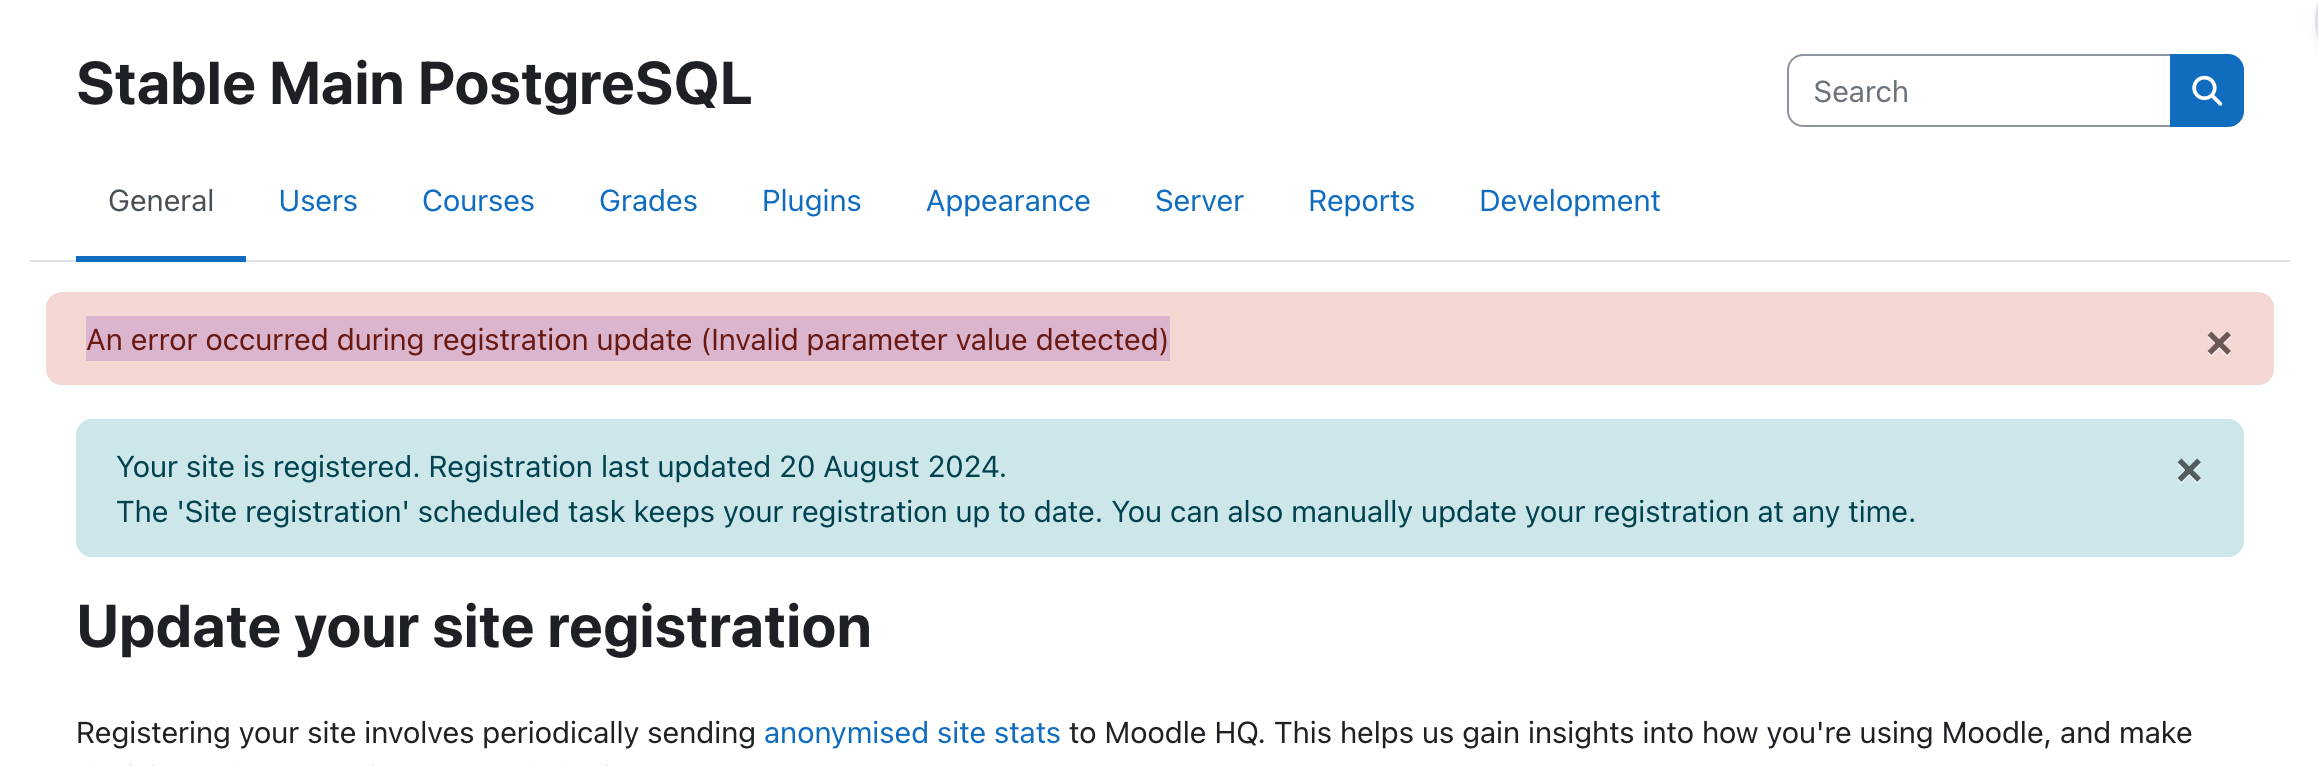Select the General tab

tap(161, 201)
